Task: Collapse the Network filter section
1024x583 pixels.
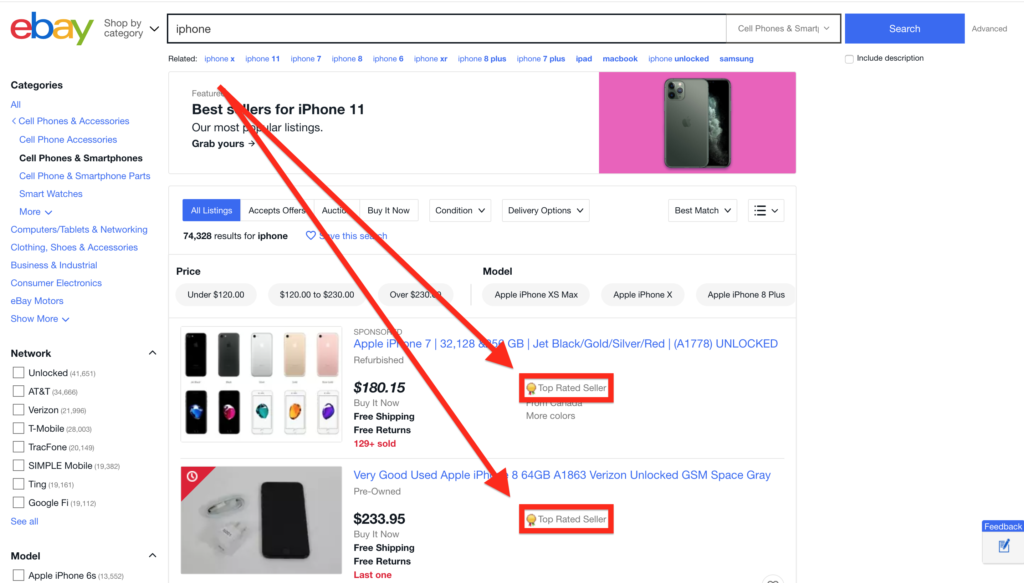Action: pos(152,352)
